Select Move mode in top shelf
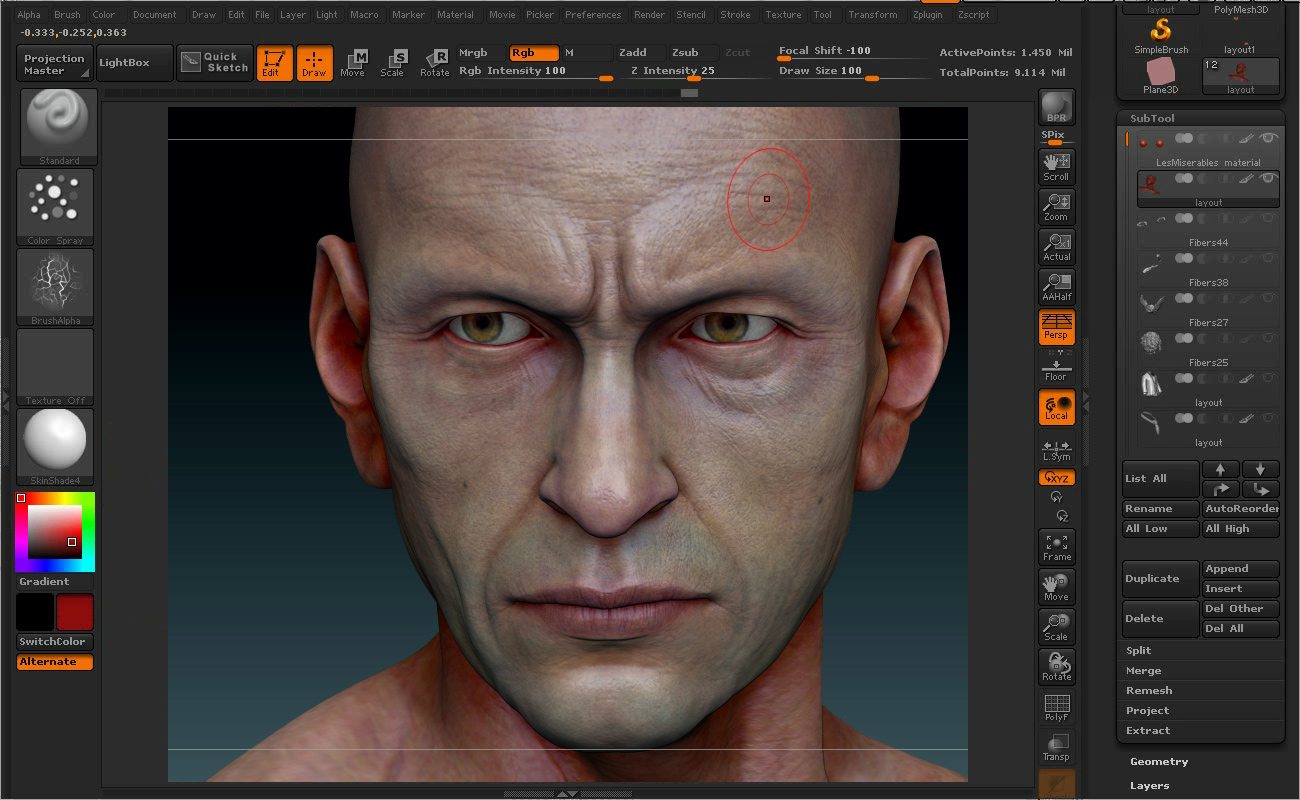Image resolution: width=1300 pixels, height=800 pixels. tap(354, 63)
